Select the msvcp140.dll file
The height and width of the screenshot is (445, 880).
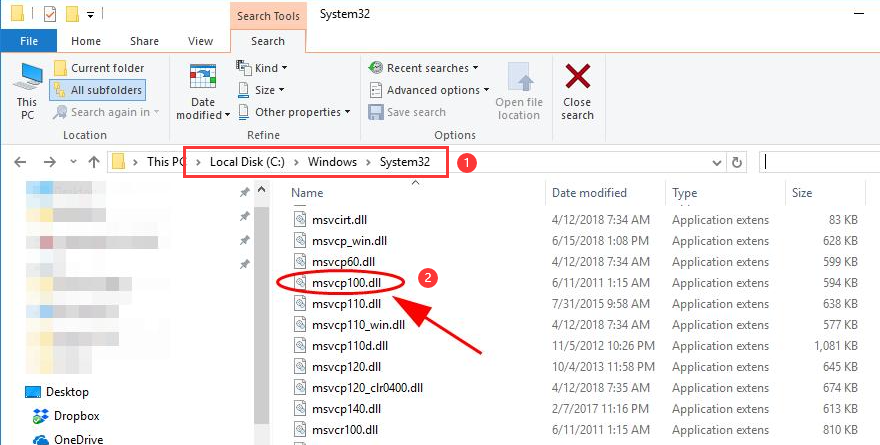pos(346,409)
